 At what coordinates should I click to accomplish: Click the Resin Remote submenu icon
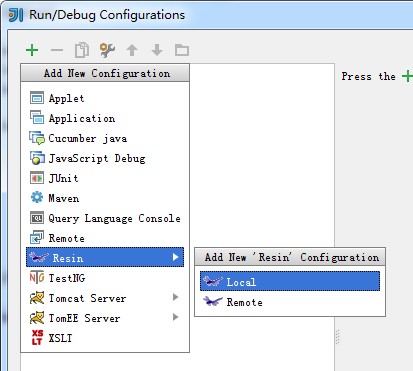tap(213, 301)
